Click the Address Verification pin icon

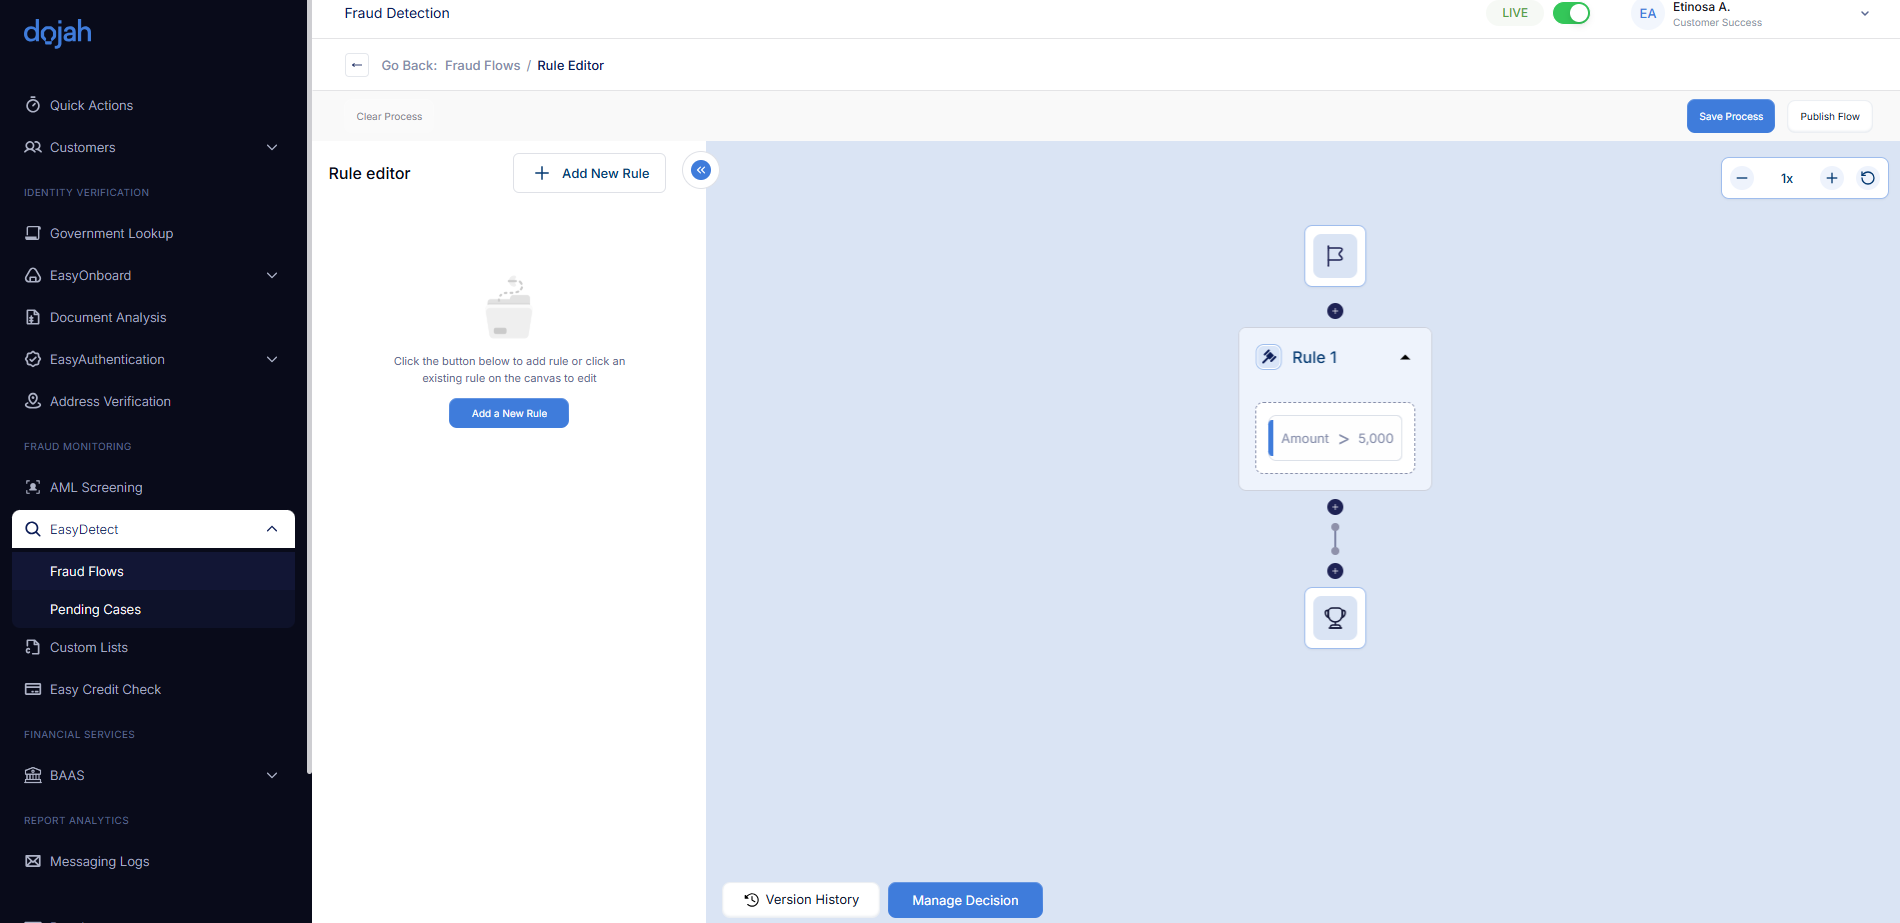[x=33, y=401]
